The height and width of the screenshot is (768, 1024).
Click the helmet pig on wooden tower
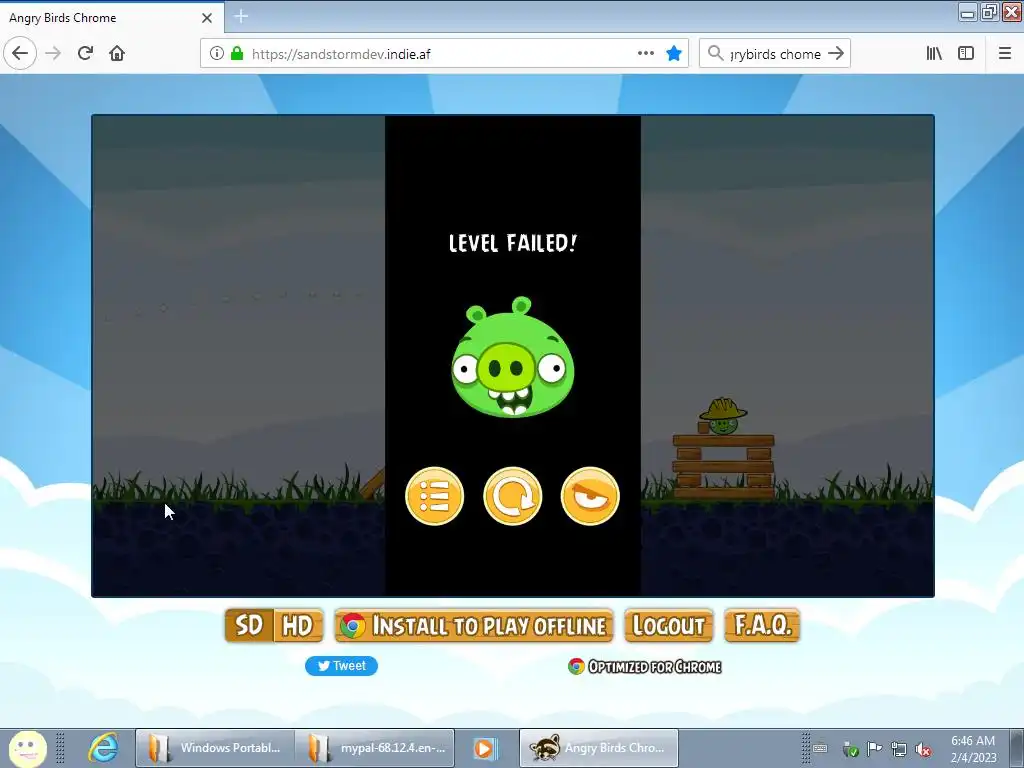pyautogui.click(x=723, y=416)
